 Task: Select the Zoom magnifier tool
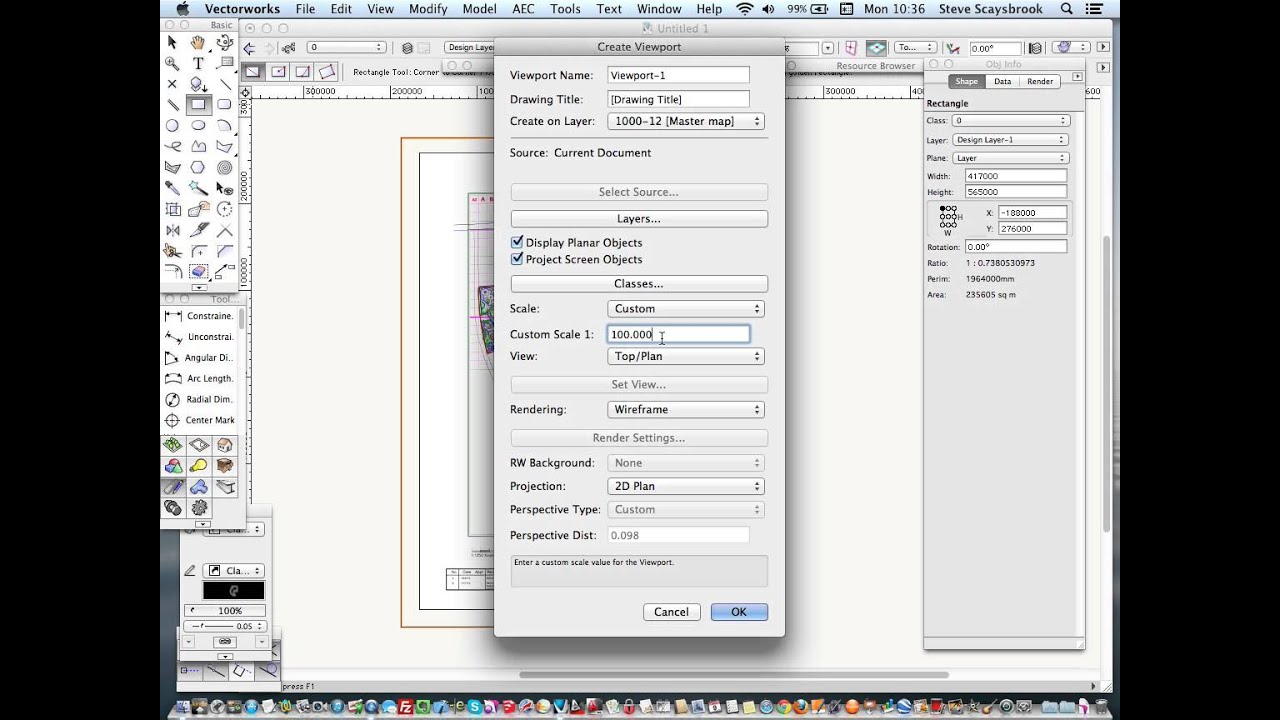click(172, 63)
